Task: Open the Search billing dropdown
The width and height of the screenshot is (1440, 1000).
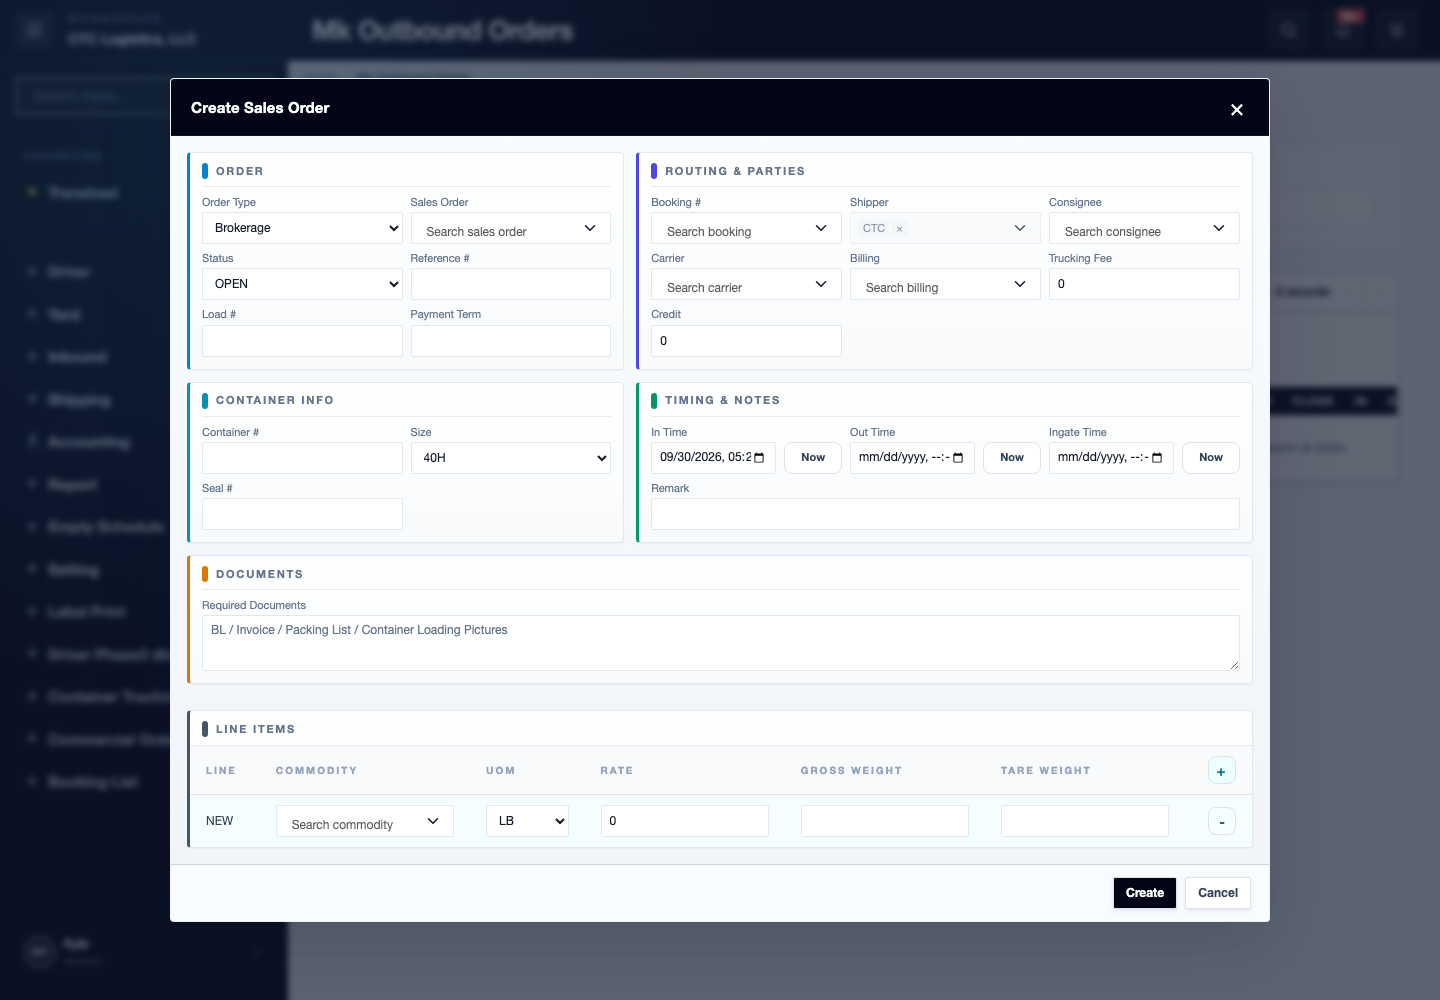Action: click(945, 284)
